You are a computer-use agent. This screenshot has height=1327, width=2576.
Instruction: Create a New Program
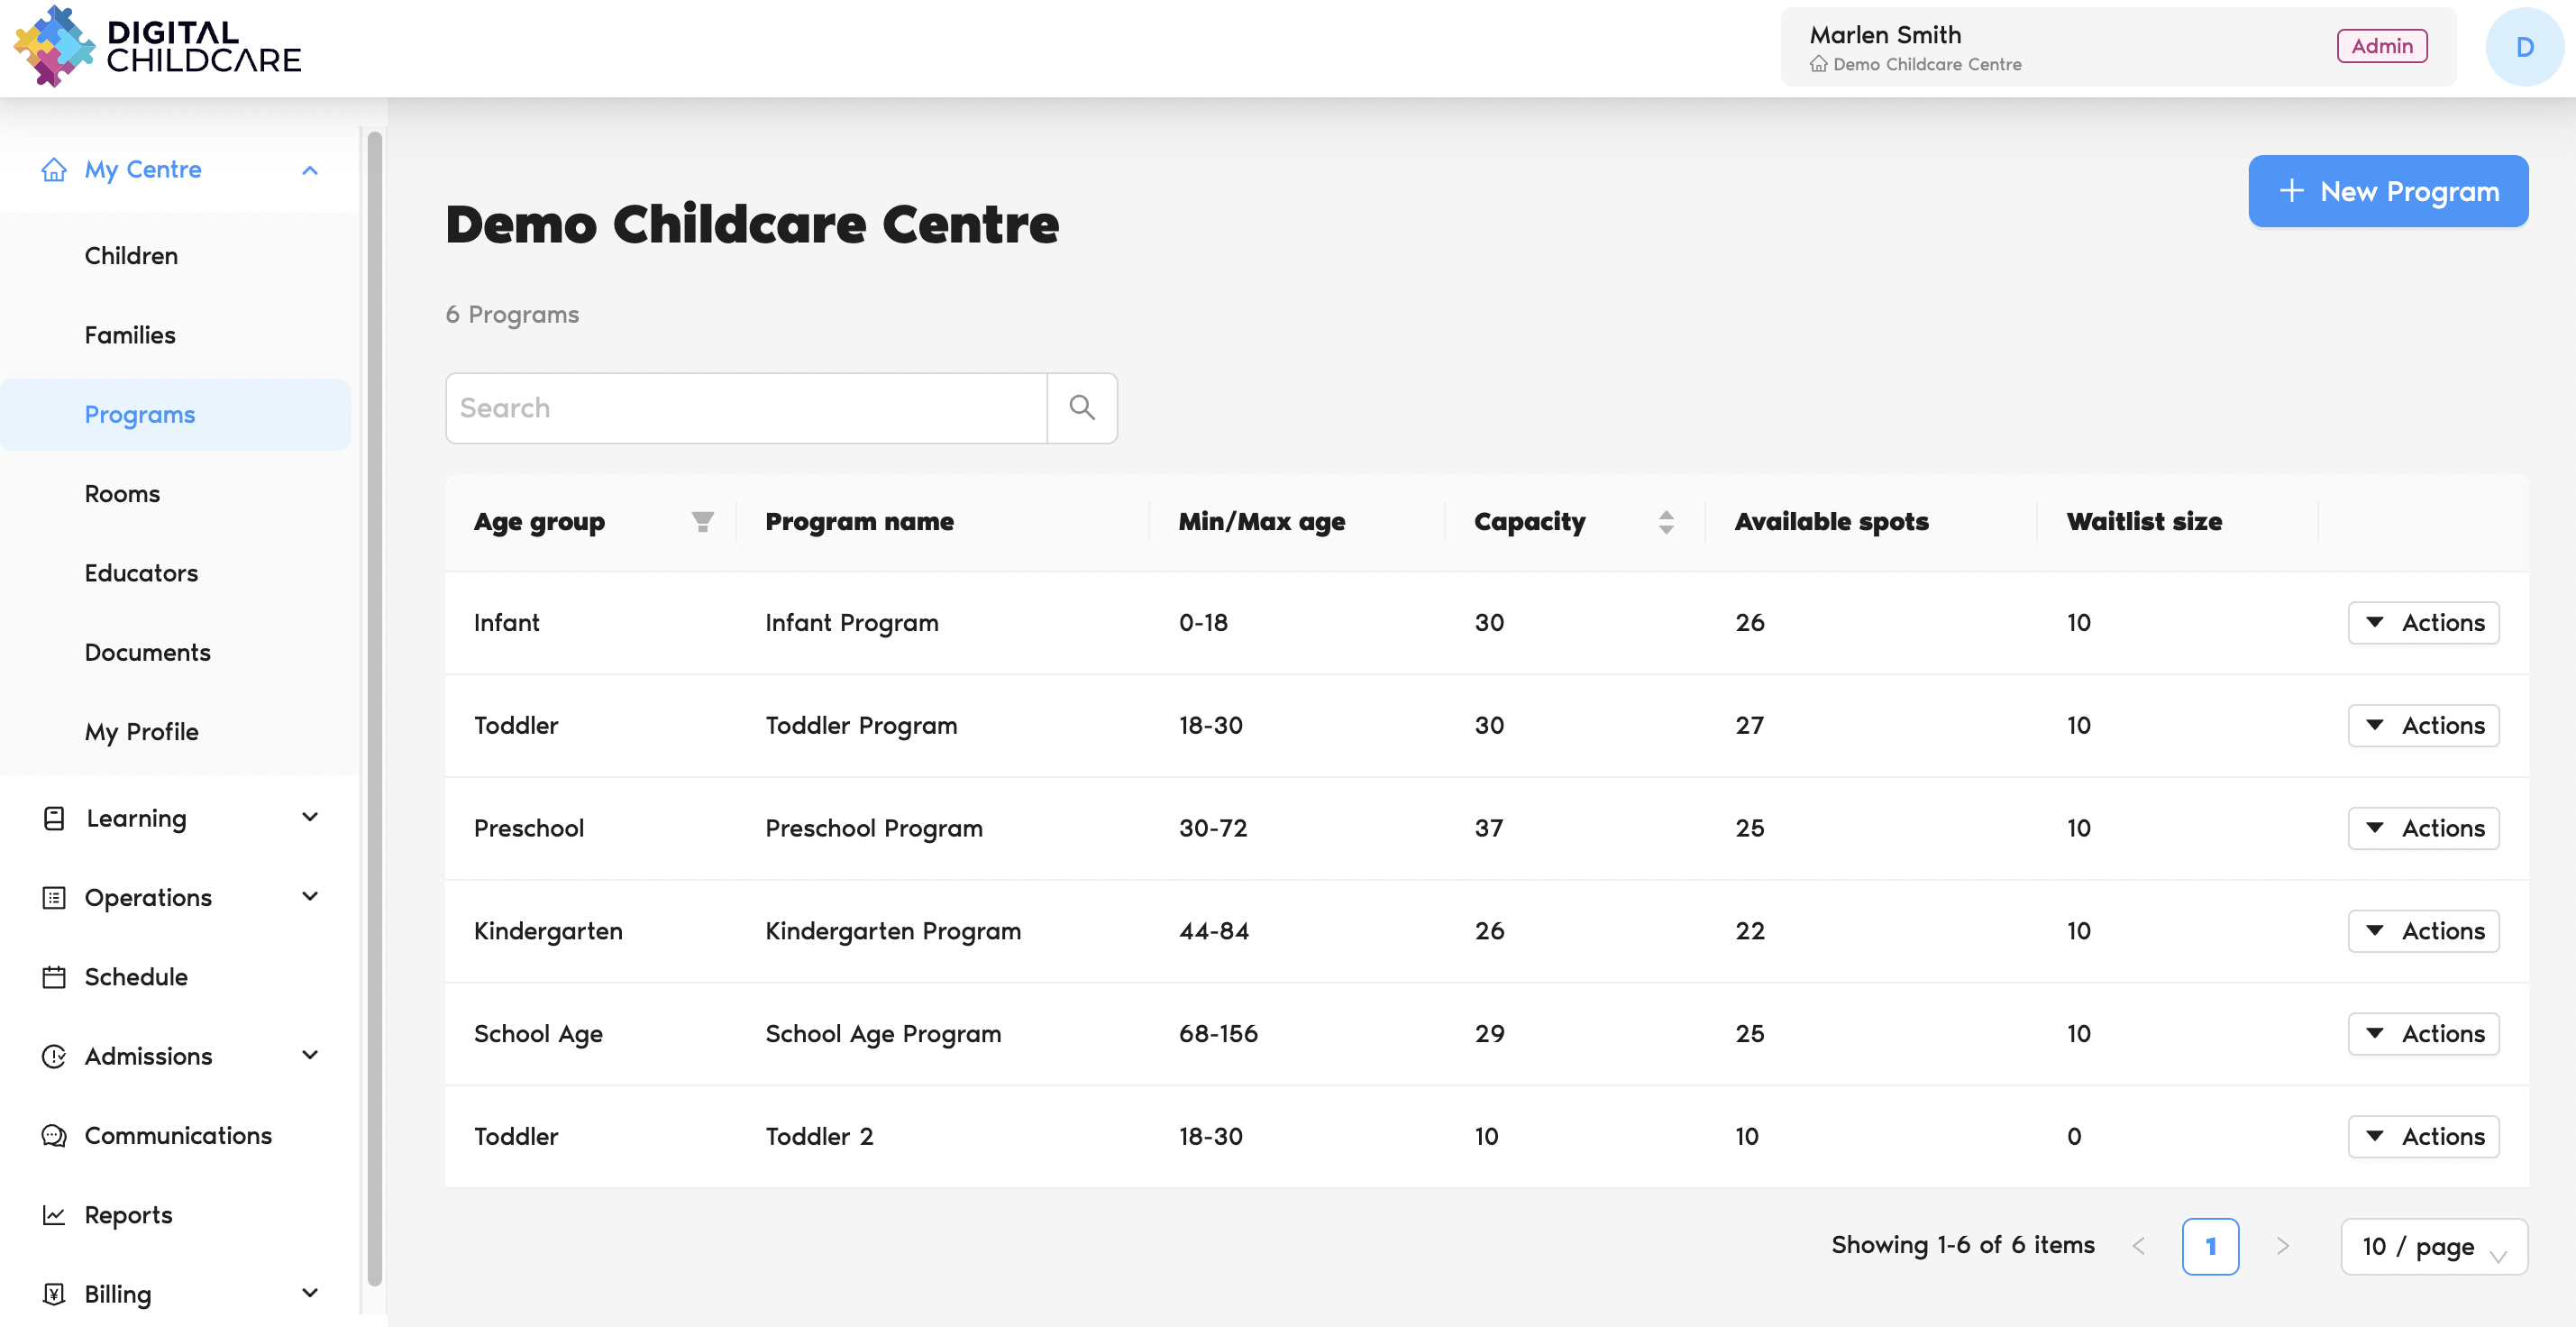coord(2387,191)
